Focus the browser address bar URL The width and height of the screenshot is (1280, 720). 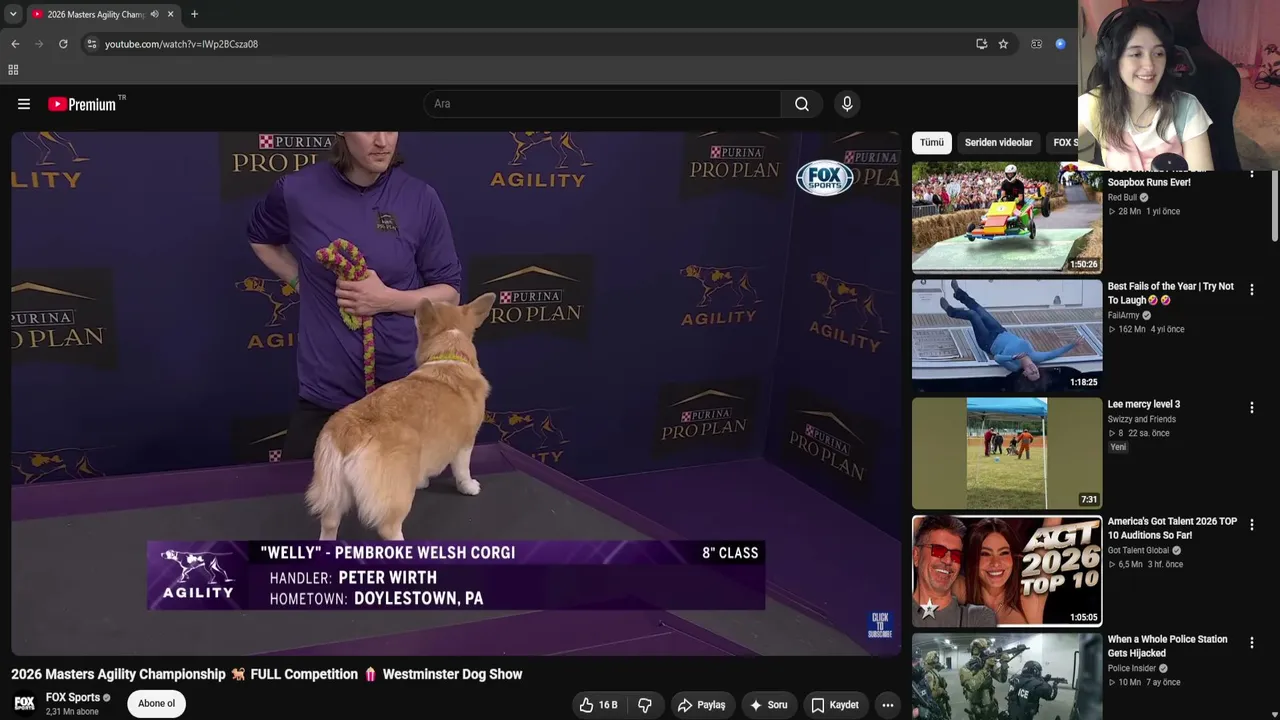pyautogui.click(x=181, y=44)
